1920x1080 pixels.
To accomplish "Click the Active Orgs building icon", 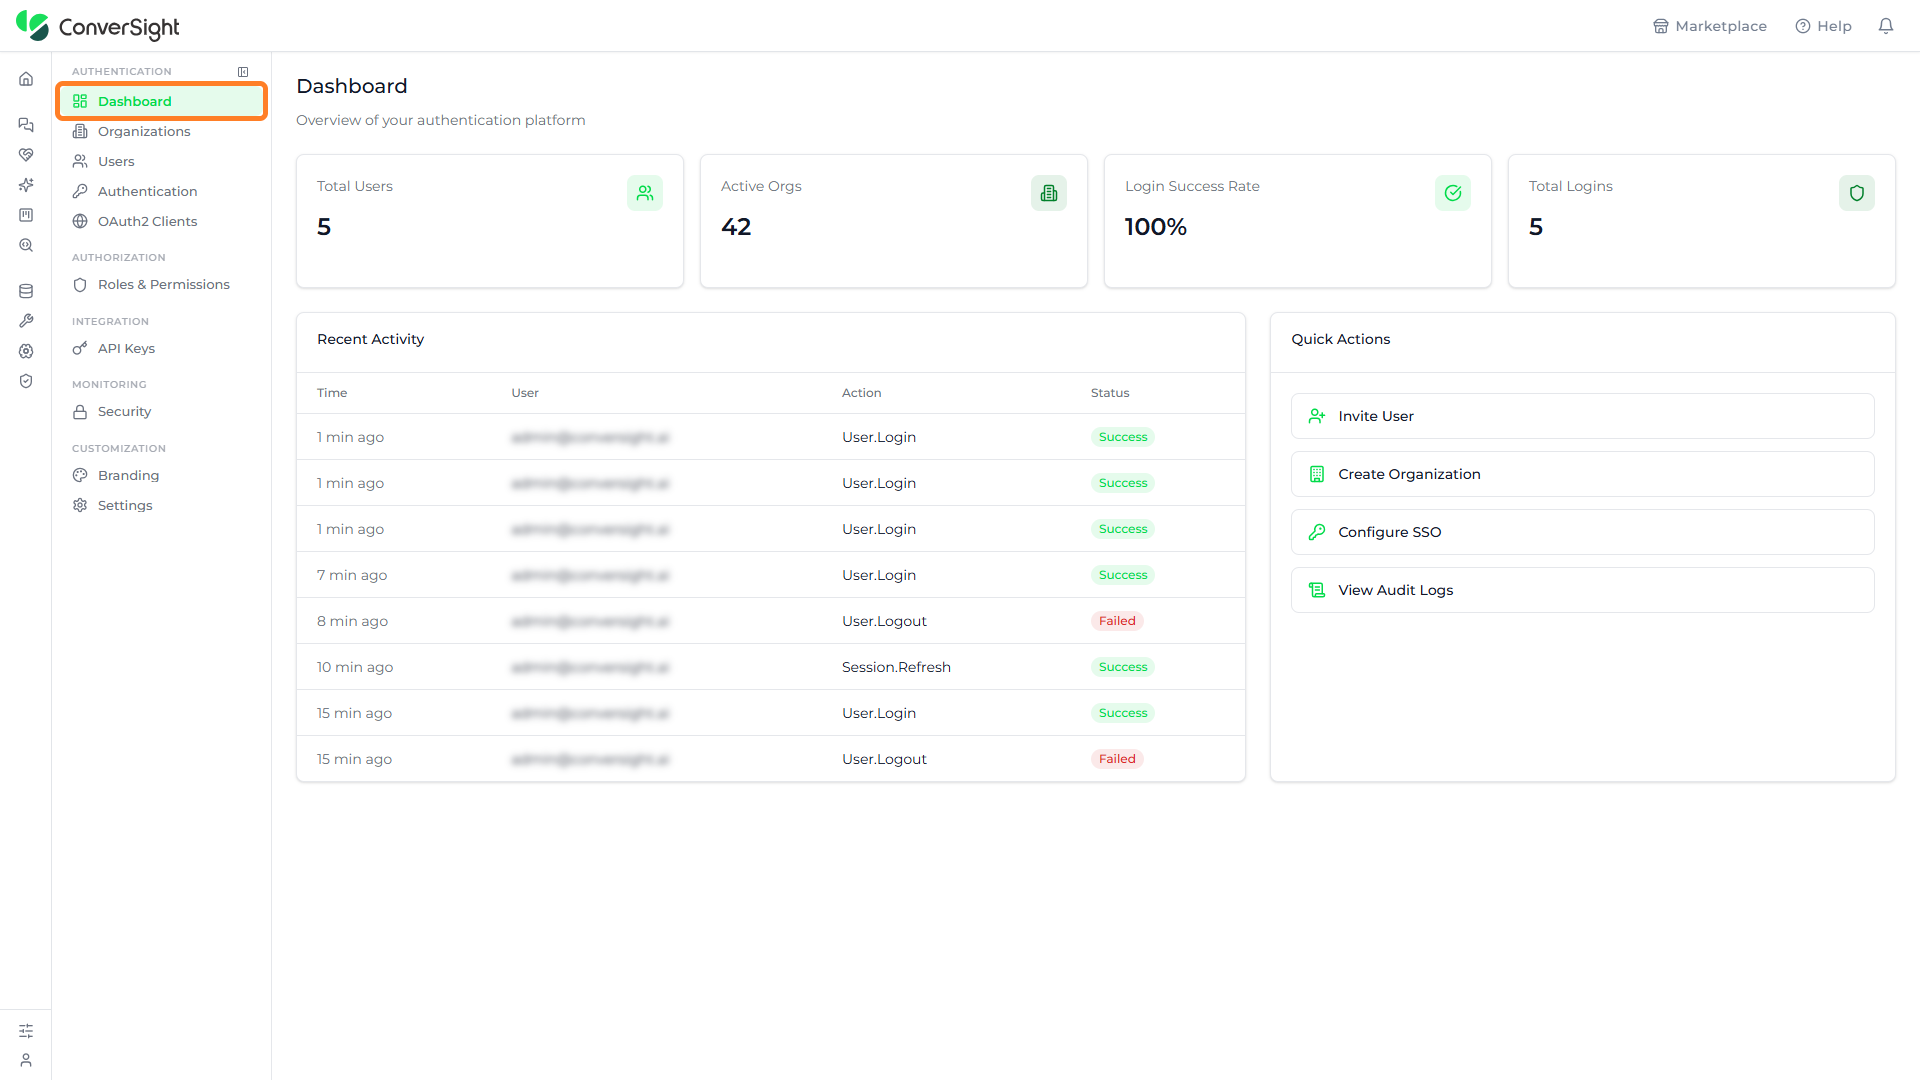I will coord(1049,193).
